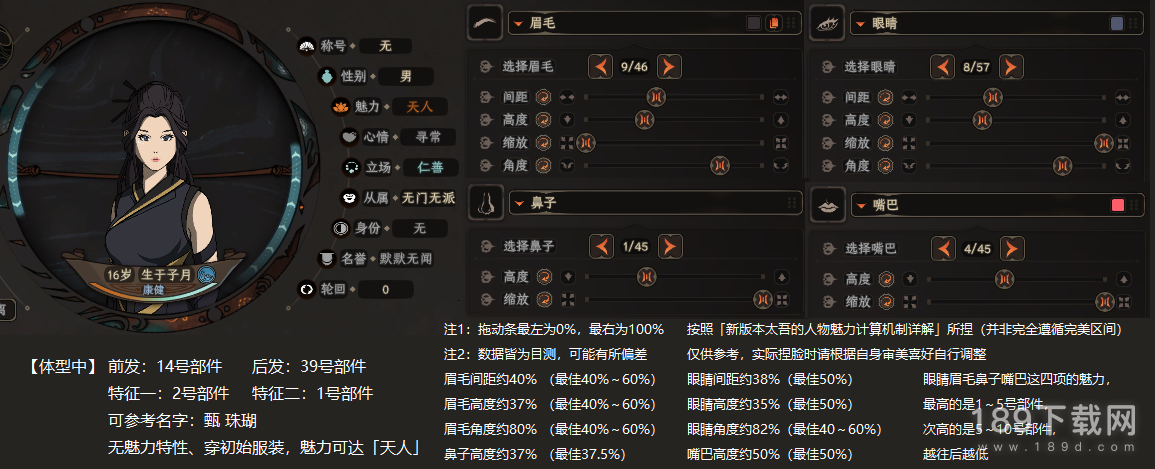
Task: Toggle the lock icon beside eyebrow 高度
Action: 485,119
